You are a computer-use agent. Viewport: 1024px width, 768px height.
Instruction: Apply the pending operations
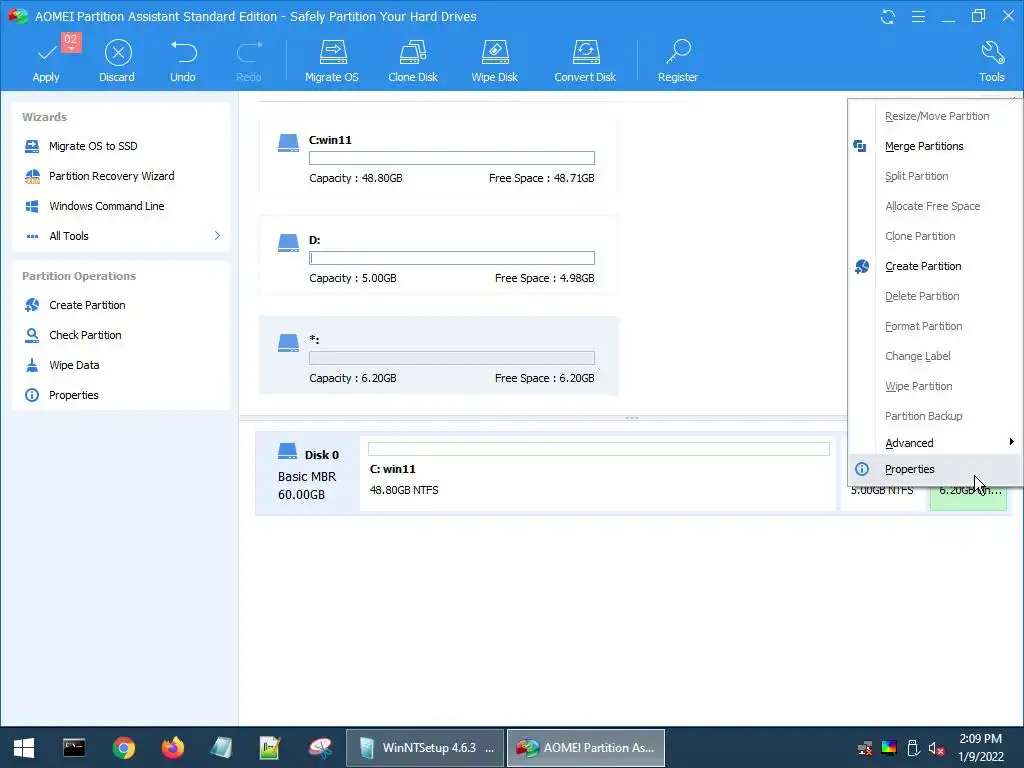[x=46, y=62]
